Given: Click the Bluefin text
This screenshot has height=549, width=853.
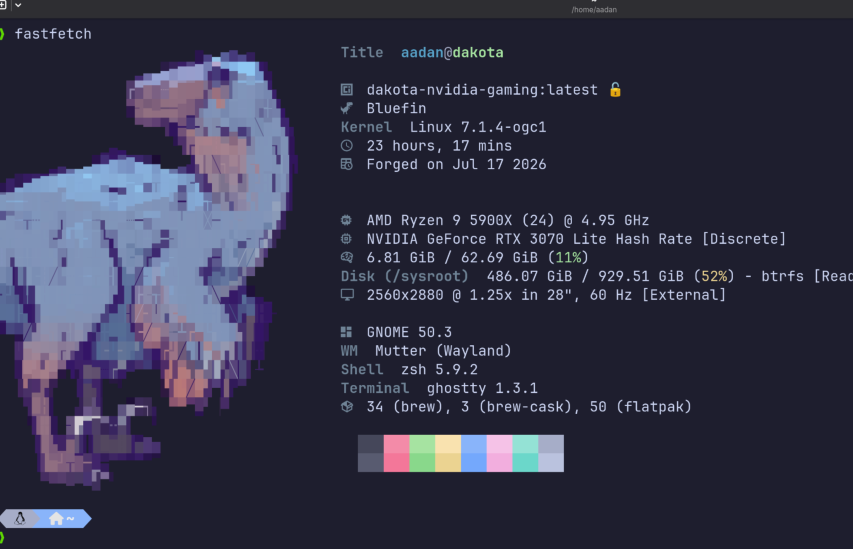Looking at the screenshot, I should 397,108.
